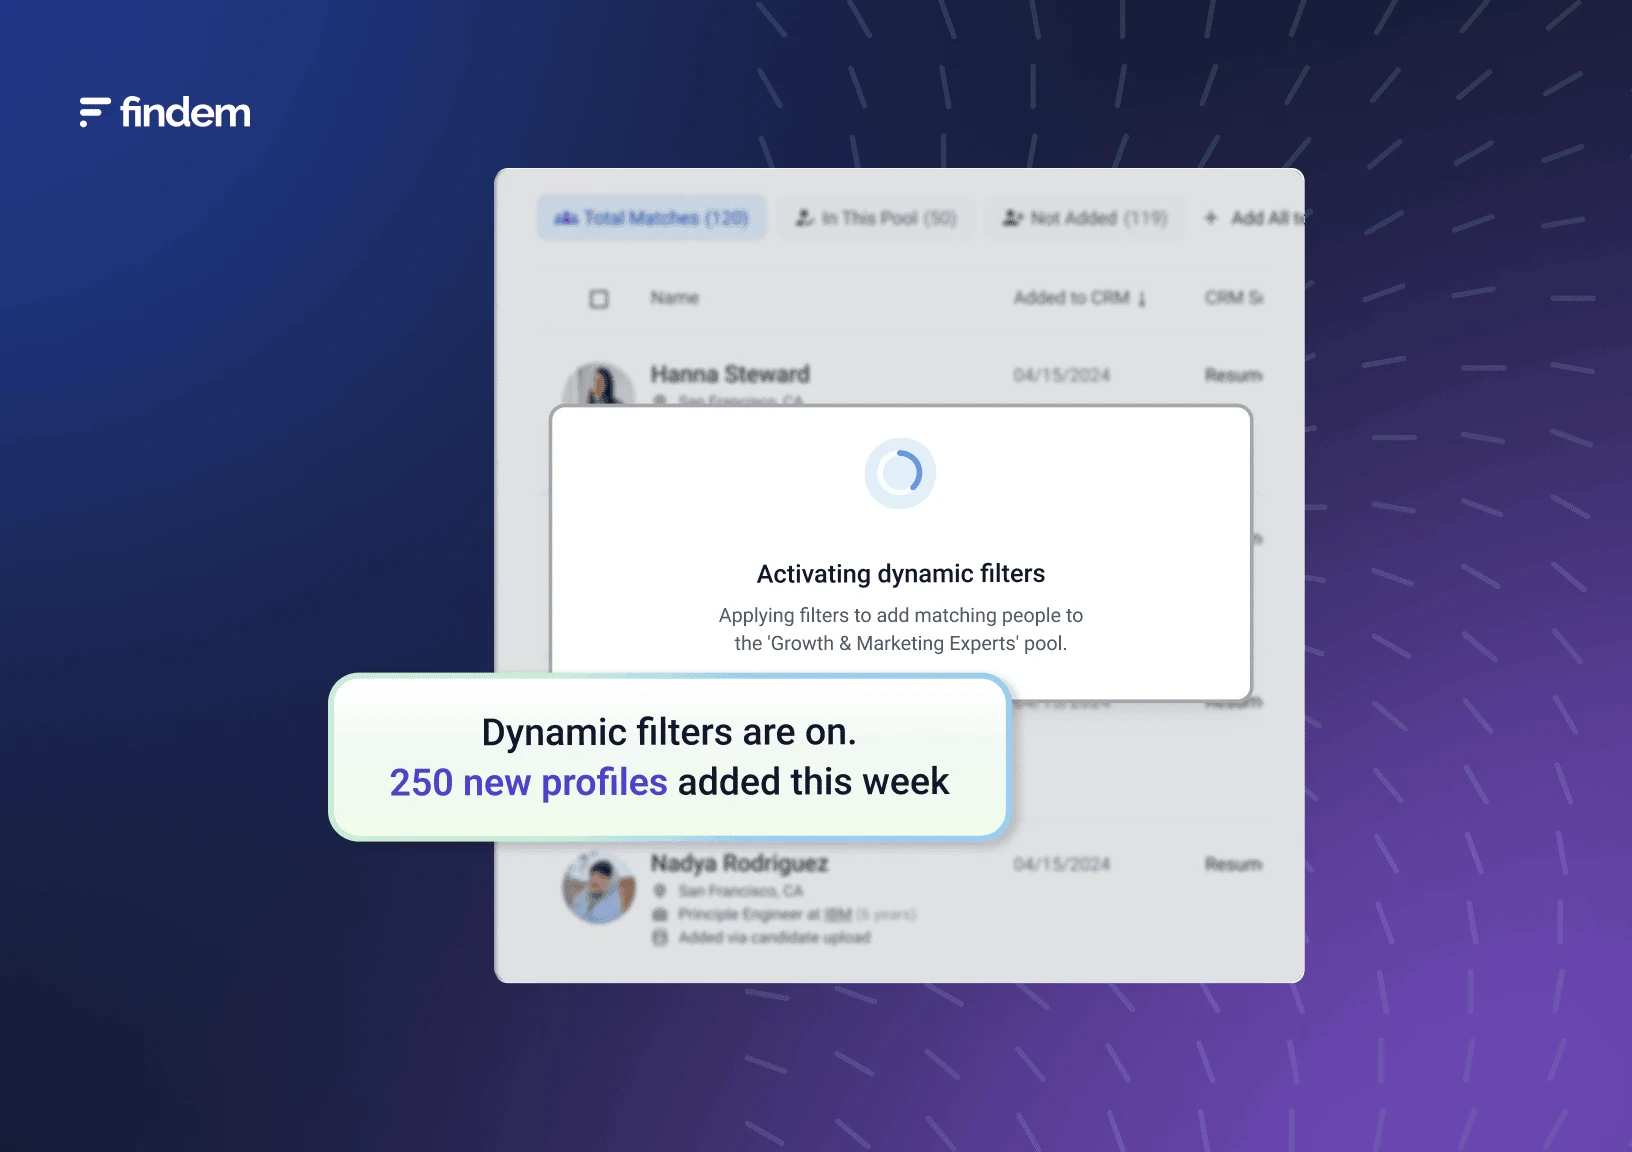Click the Resume label in Hanna Steward's row

pos(1234,375)
